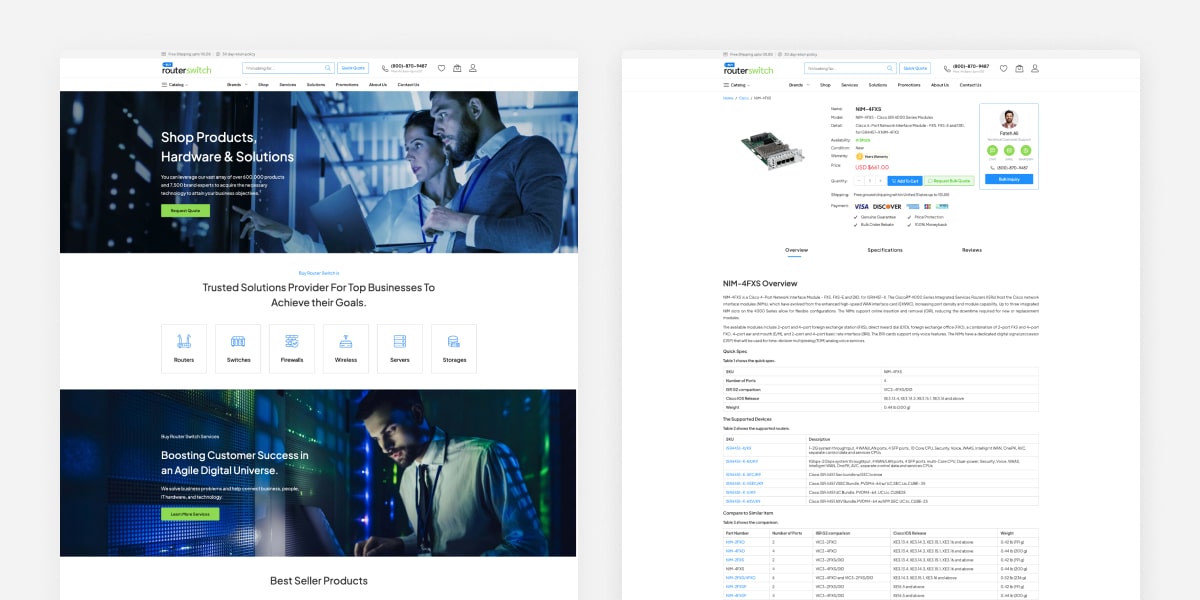The image size is (1200, 600).
Task: Open the Shop menu on the homepage
Action: (x=263, y=85)
